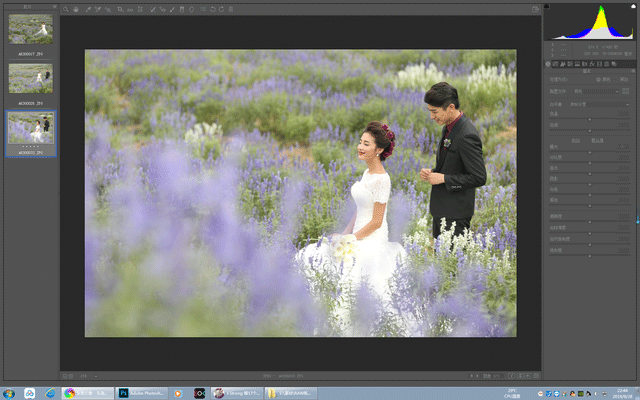
Task: Adjust the 阴影 (Shadows) slider
Action: coord(590,184)
